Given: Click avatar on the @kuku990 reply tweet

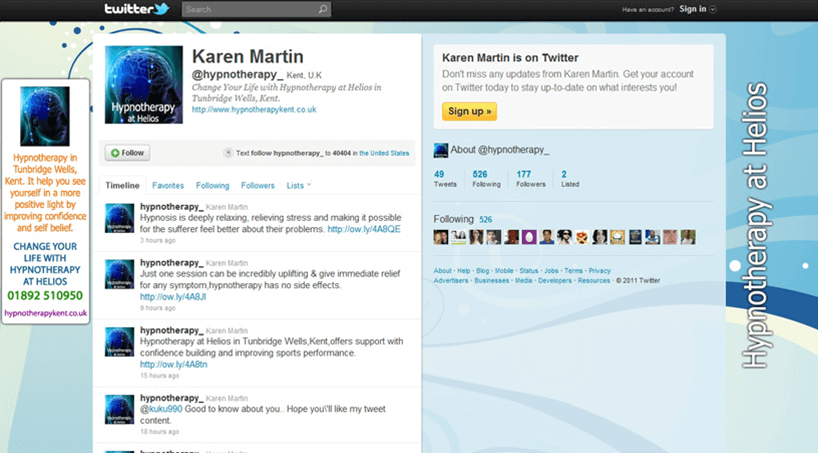Looking at the screenshot, I should 119,409.
